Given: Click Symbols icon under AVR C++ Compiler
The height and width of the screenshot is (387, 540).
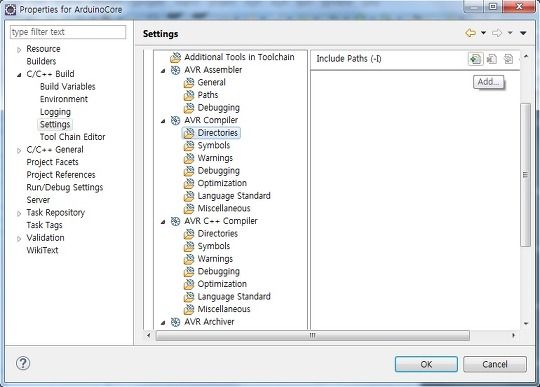Looking at the screenshot, I should (x=189, y=247).
